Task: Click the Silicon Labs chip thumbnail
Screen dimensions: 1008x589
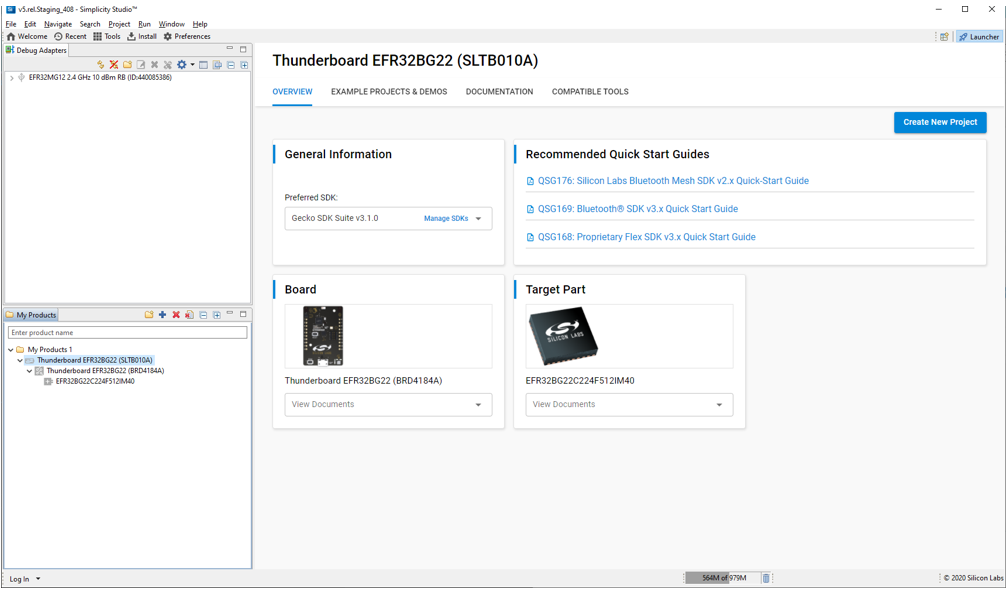Action: coord(563,337)
